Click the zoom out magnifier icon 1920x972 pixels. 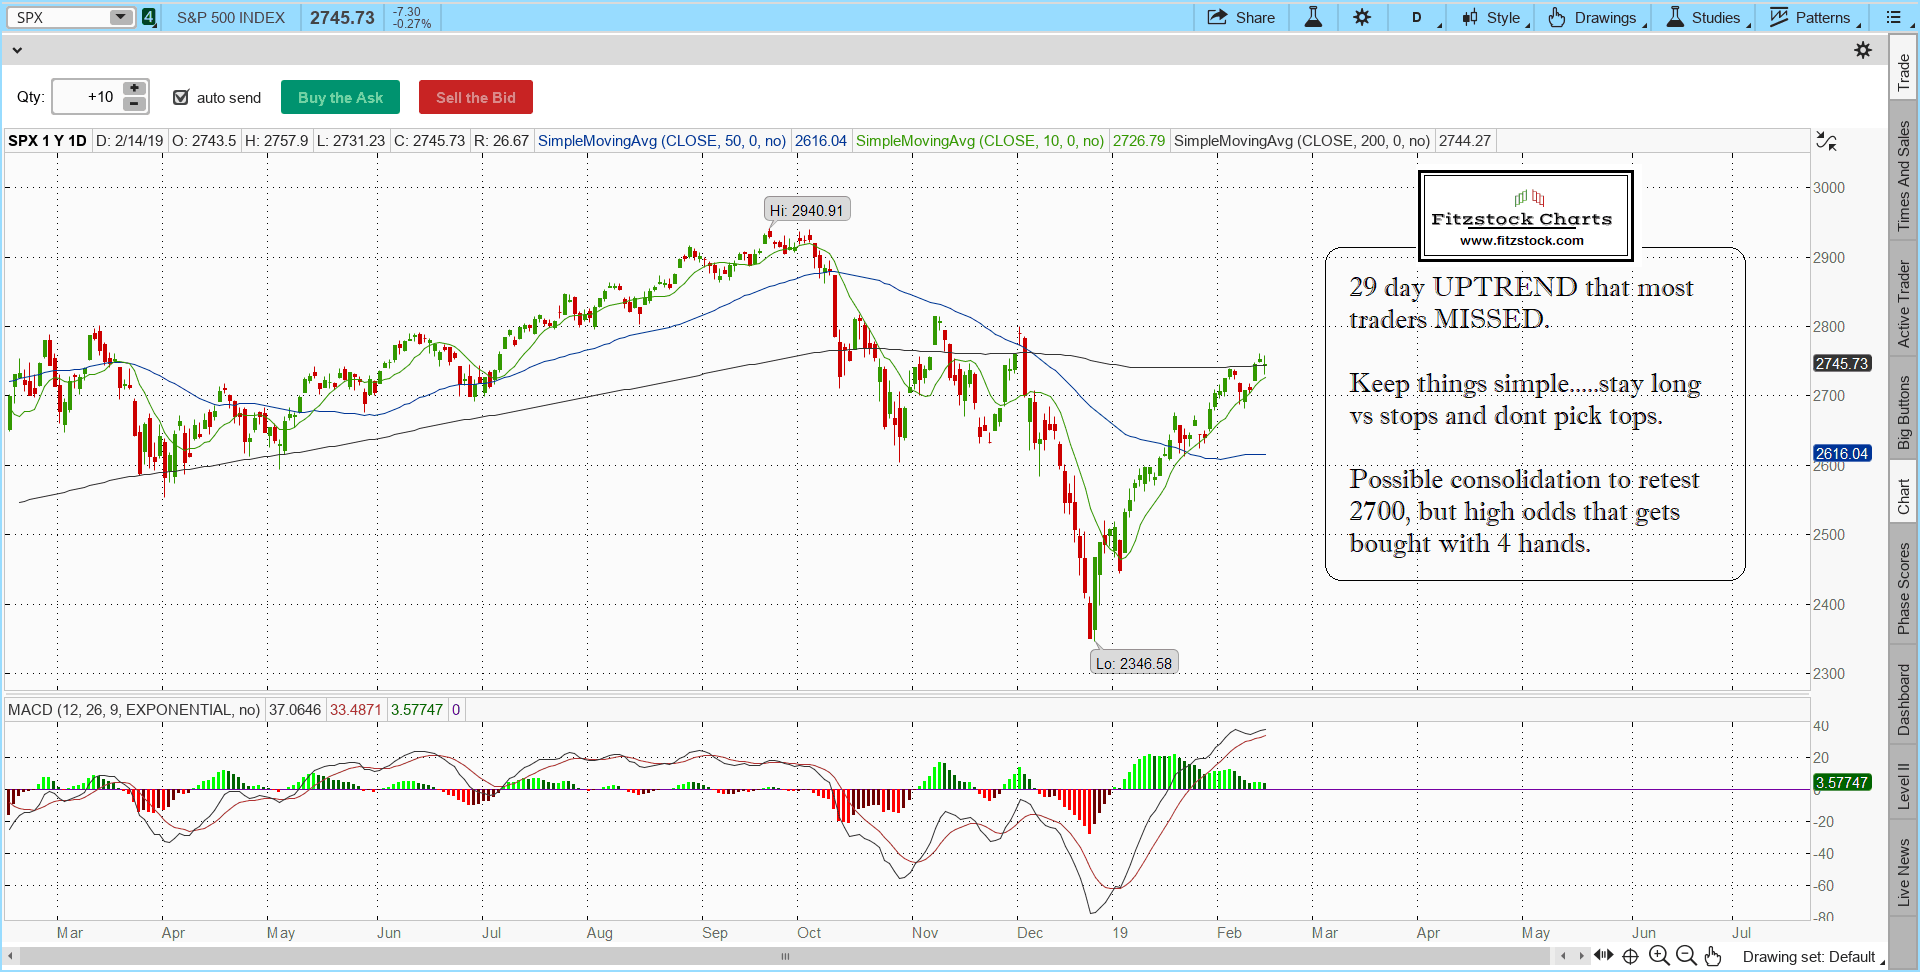tap(1686, 956)
